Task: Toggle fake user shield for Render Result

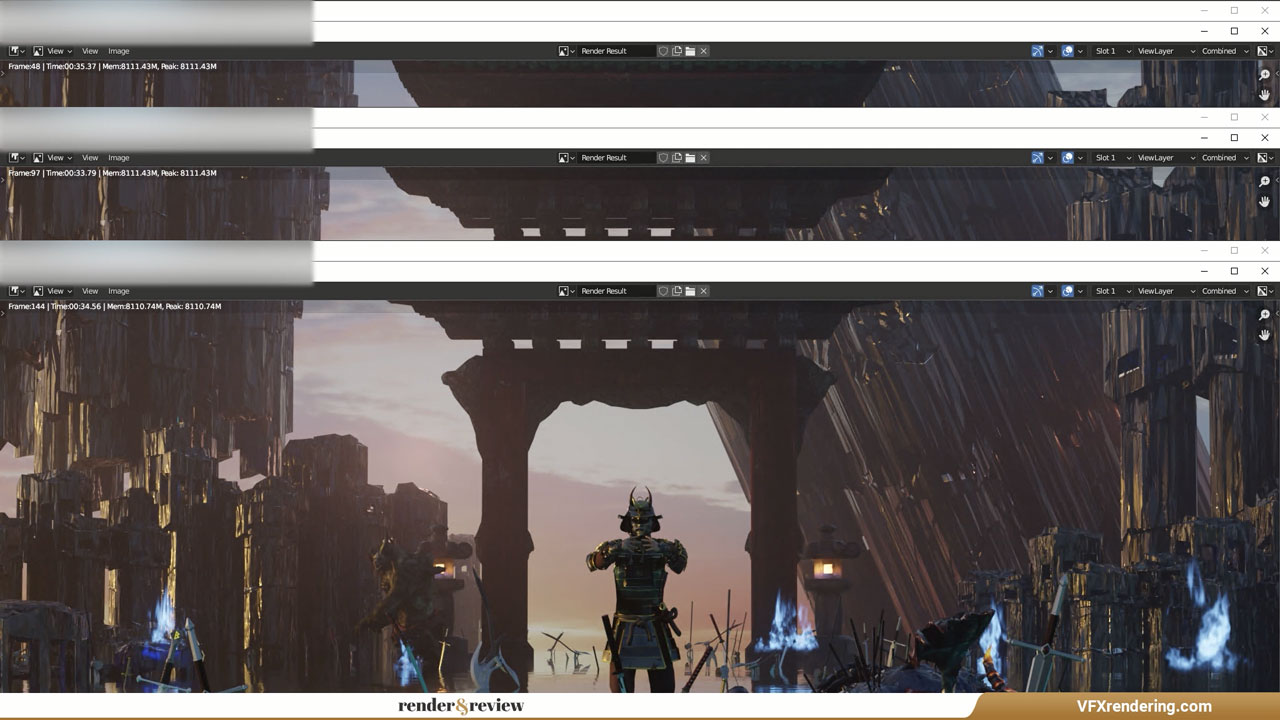Action: pyautogui.click(x=663, y=291)
